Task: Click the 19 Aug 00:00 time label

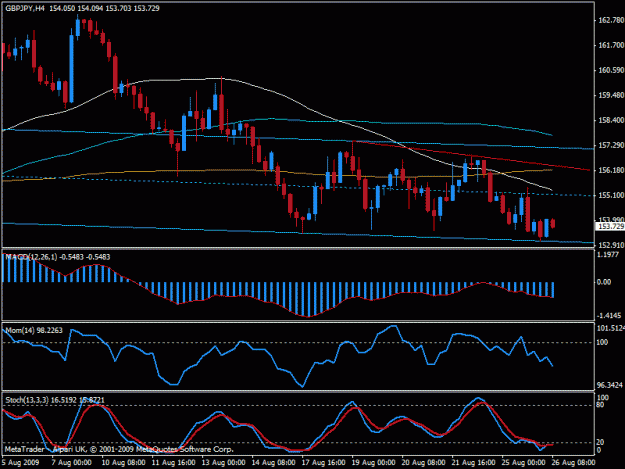Action: pyautogui.click(x=373, y=463)
